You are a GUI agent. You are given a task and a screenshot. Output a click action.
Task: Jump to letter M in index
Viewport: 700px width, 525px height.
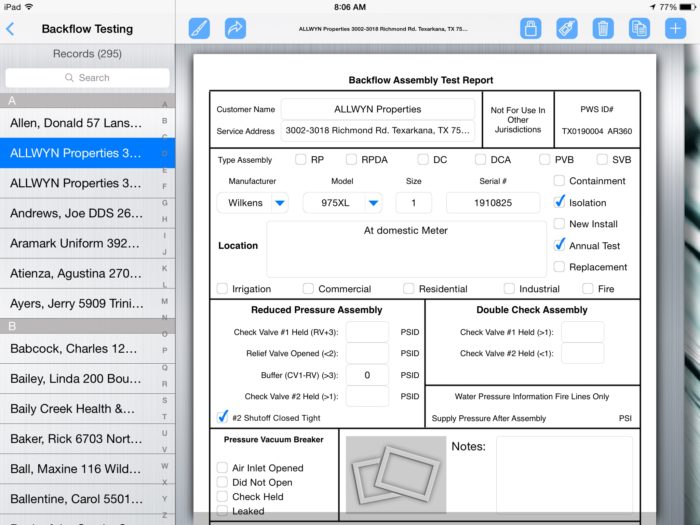[165, 301]
